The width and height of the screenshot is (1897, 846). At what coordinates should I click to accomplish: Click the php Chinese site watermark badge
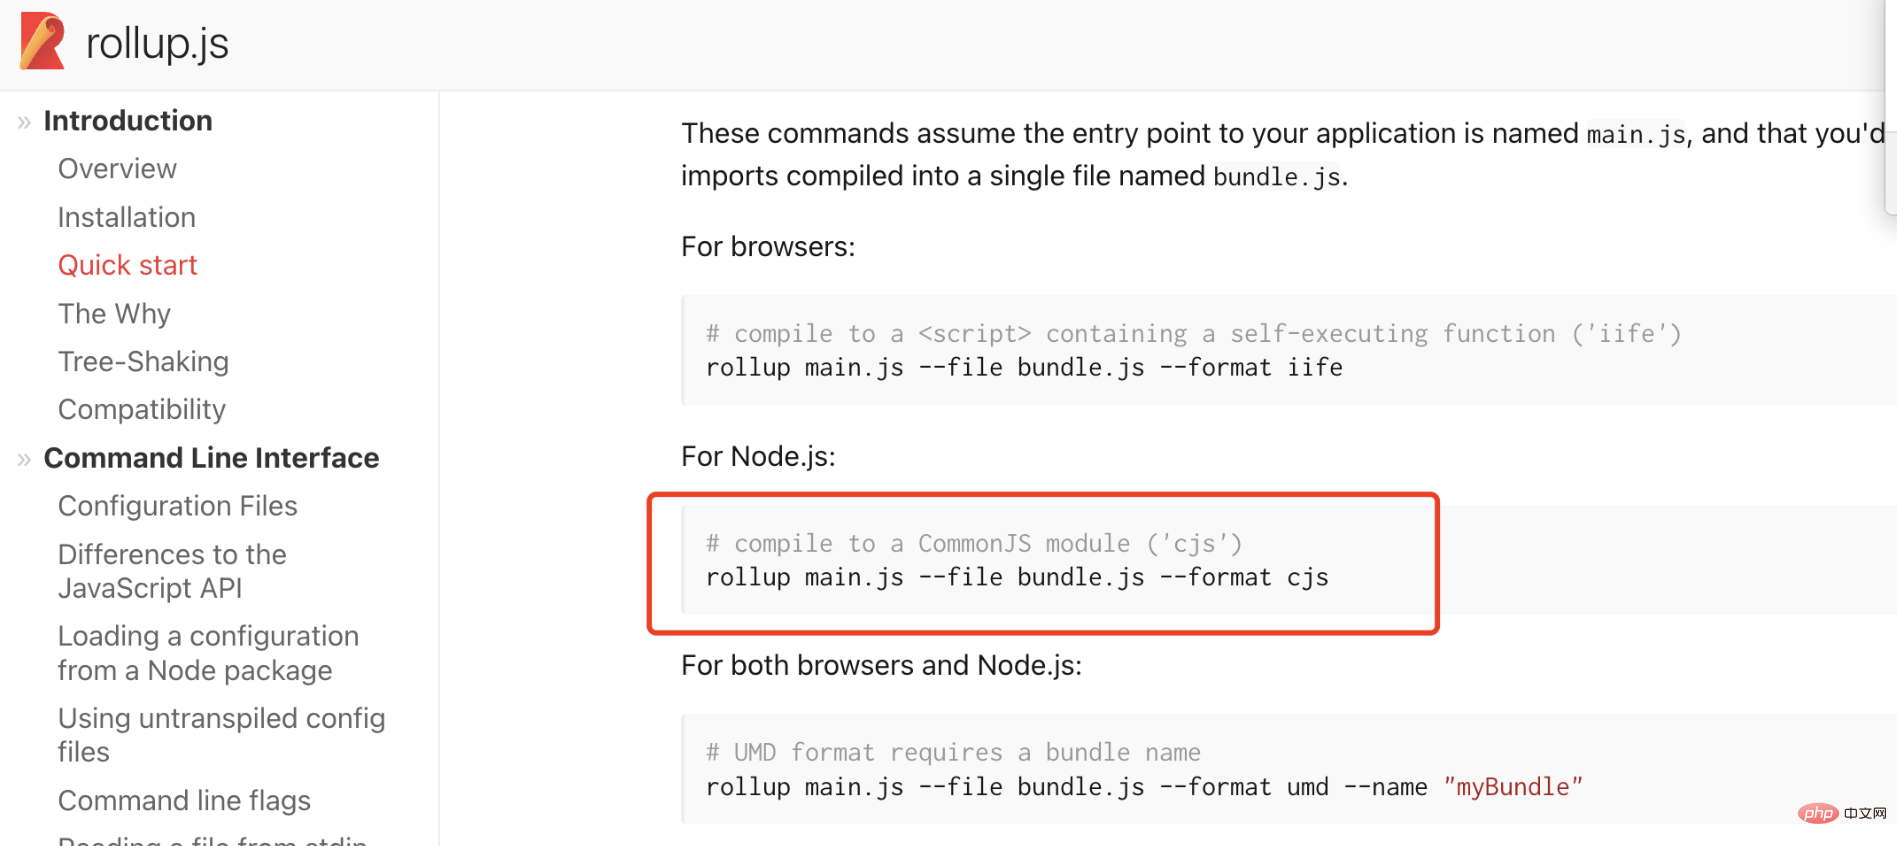point(1841,813)
